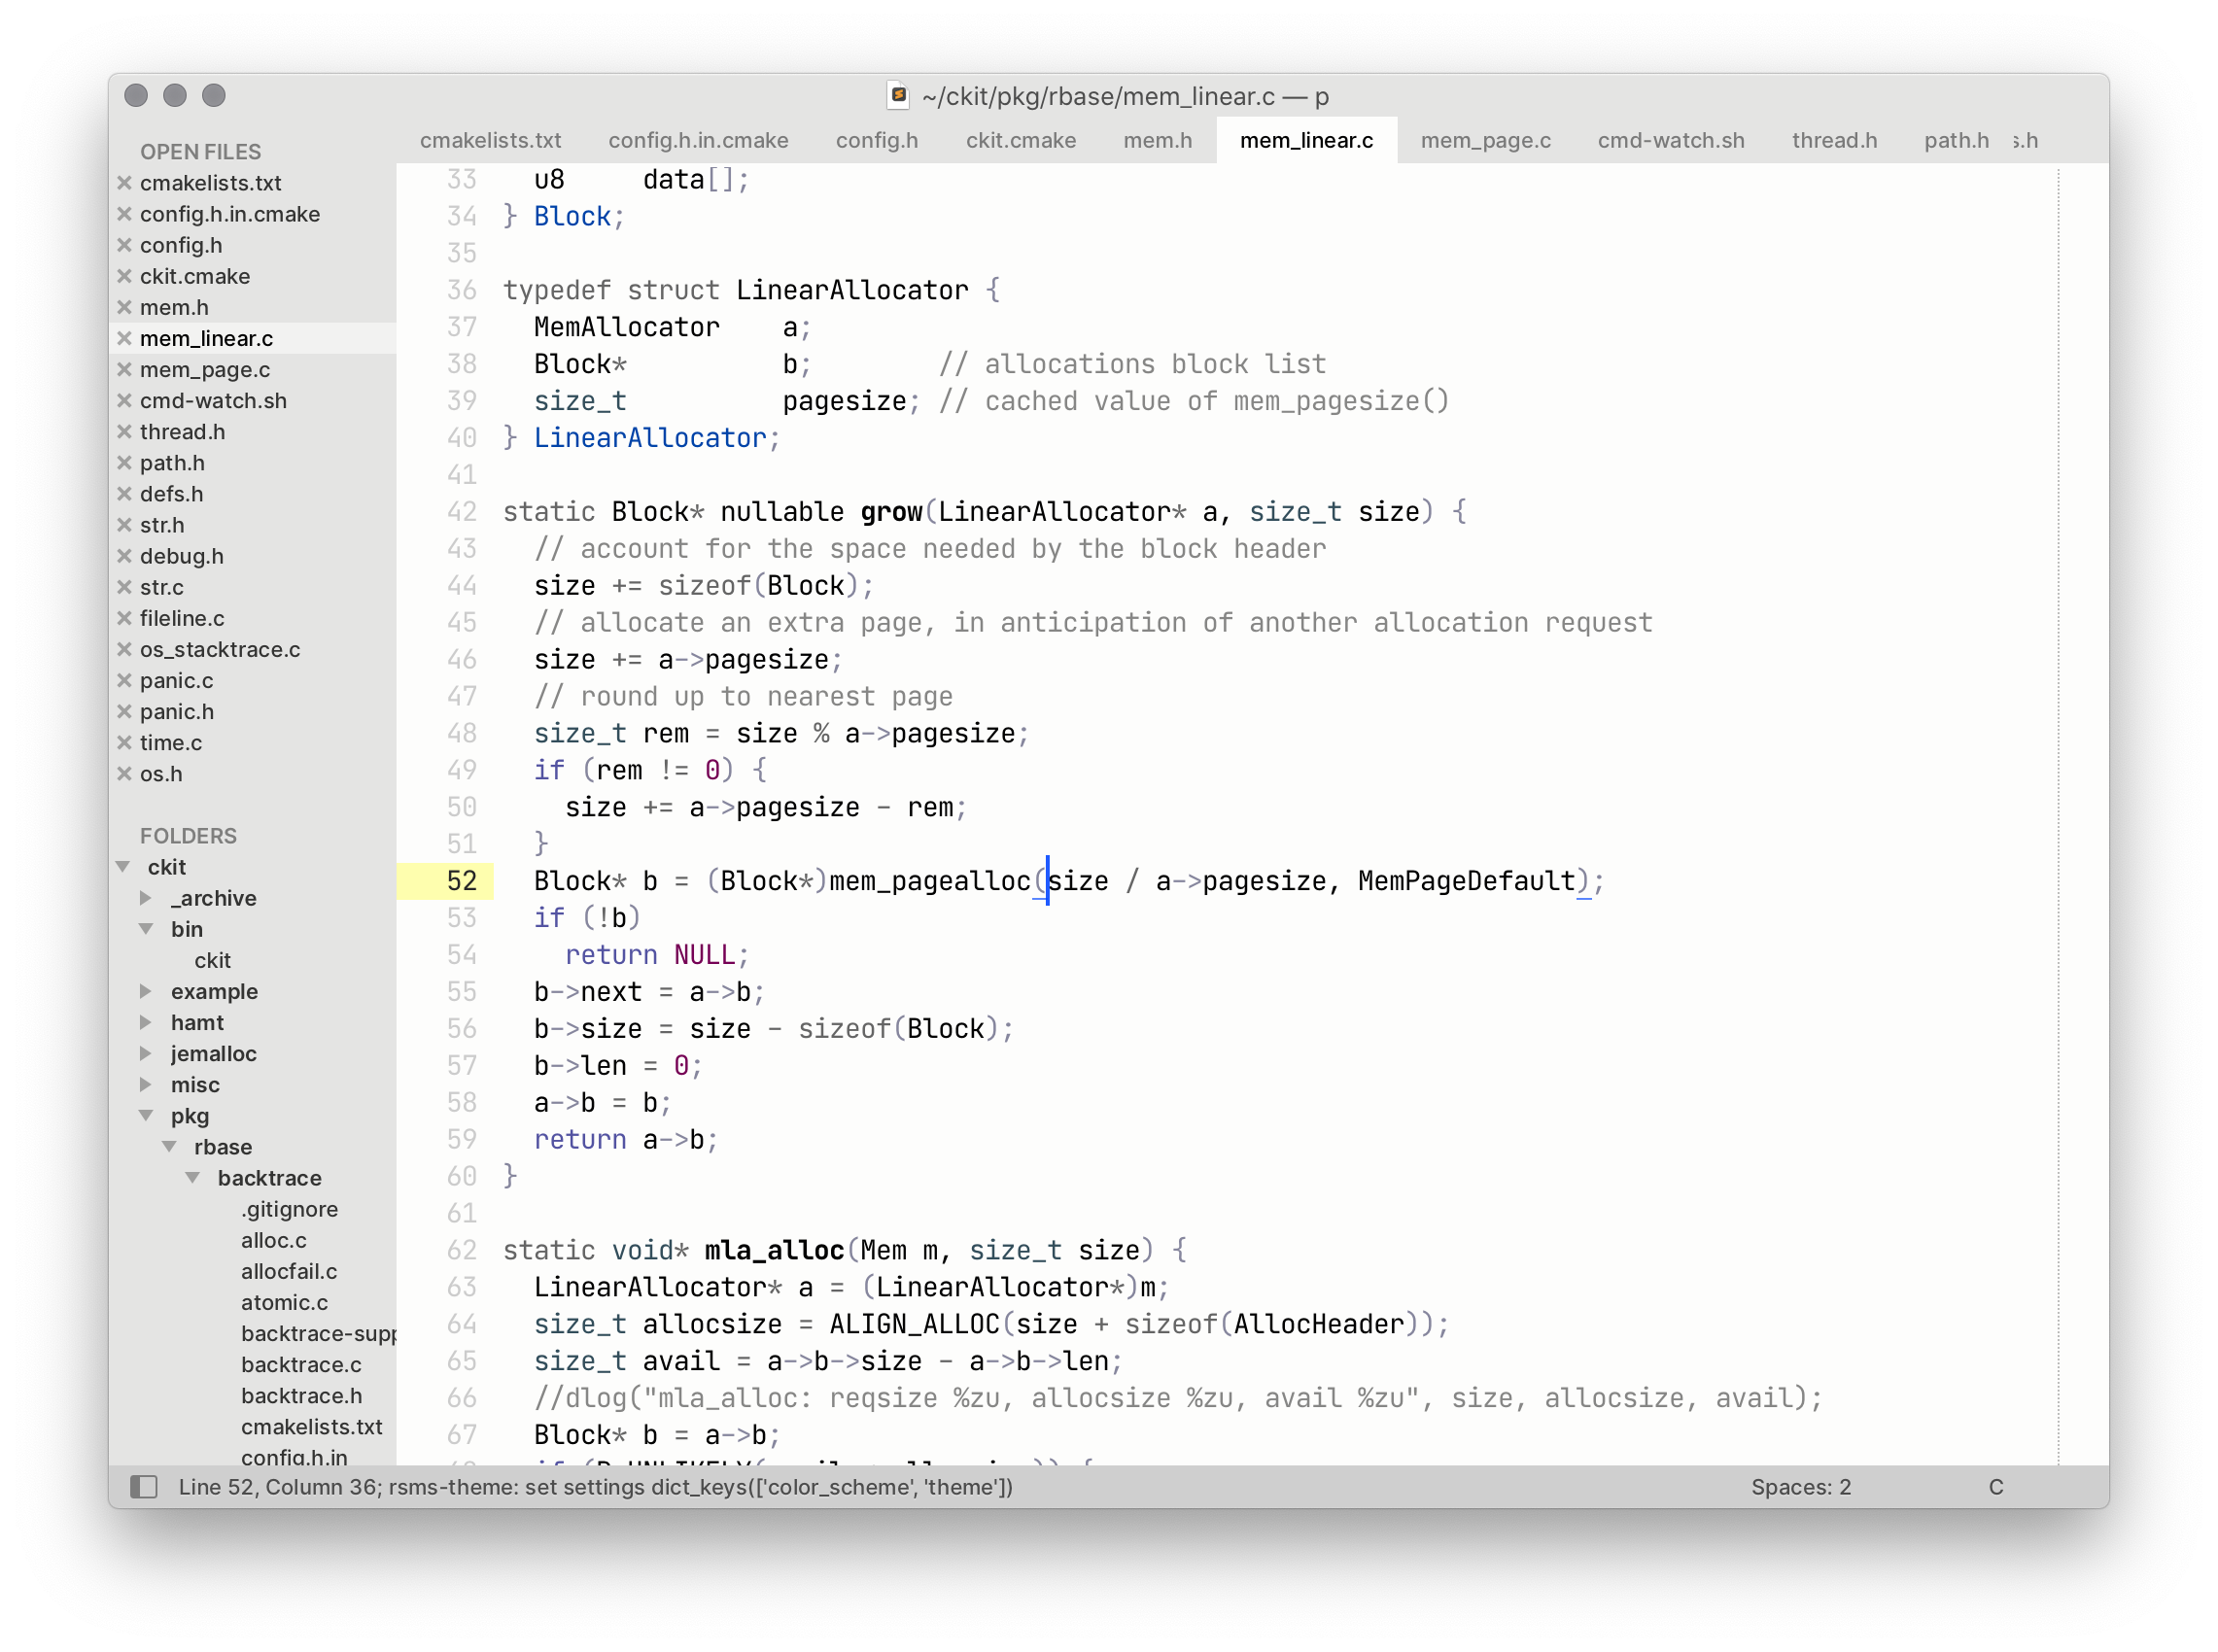
Task: Collapse the backtrace folder
Action: click(x=193, y=1178)
